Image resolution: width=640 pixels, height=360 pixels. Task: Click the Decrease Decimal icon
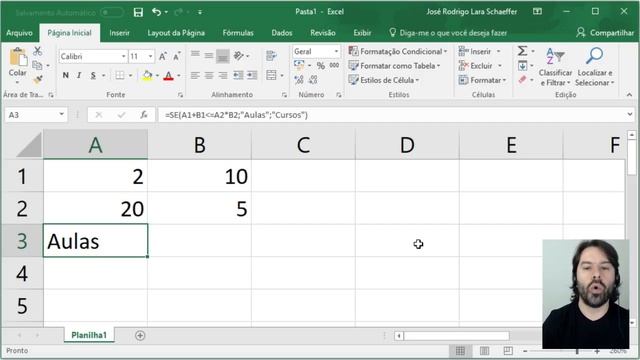313,79
